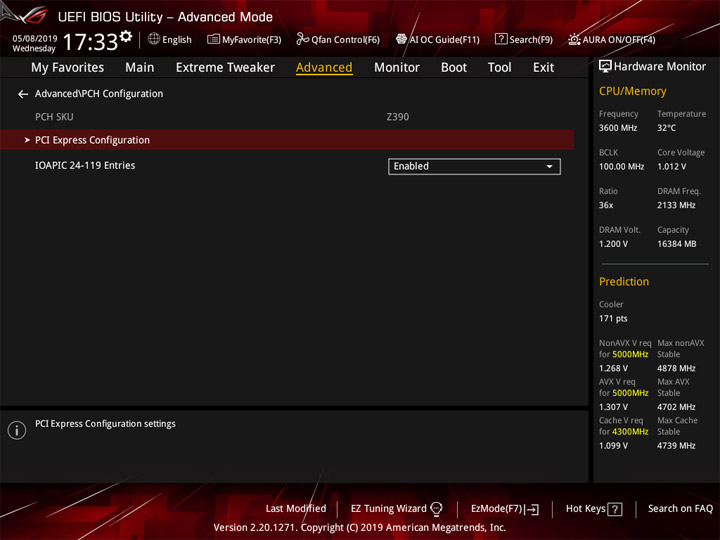Screen dimensions: 720x540
Task: Switch to the Main tab
Action: [x=140, y=68]
